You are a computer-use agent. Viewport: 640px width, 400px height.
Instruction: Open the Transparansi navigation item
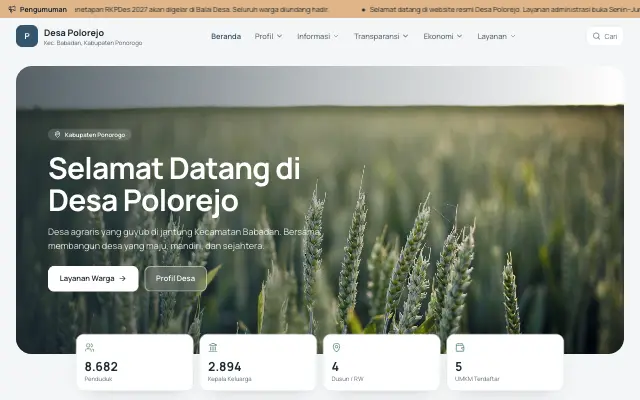tap(381, 36)
